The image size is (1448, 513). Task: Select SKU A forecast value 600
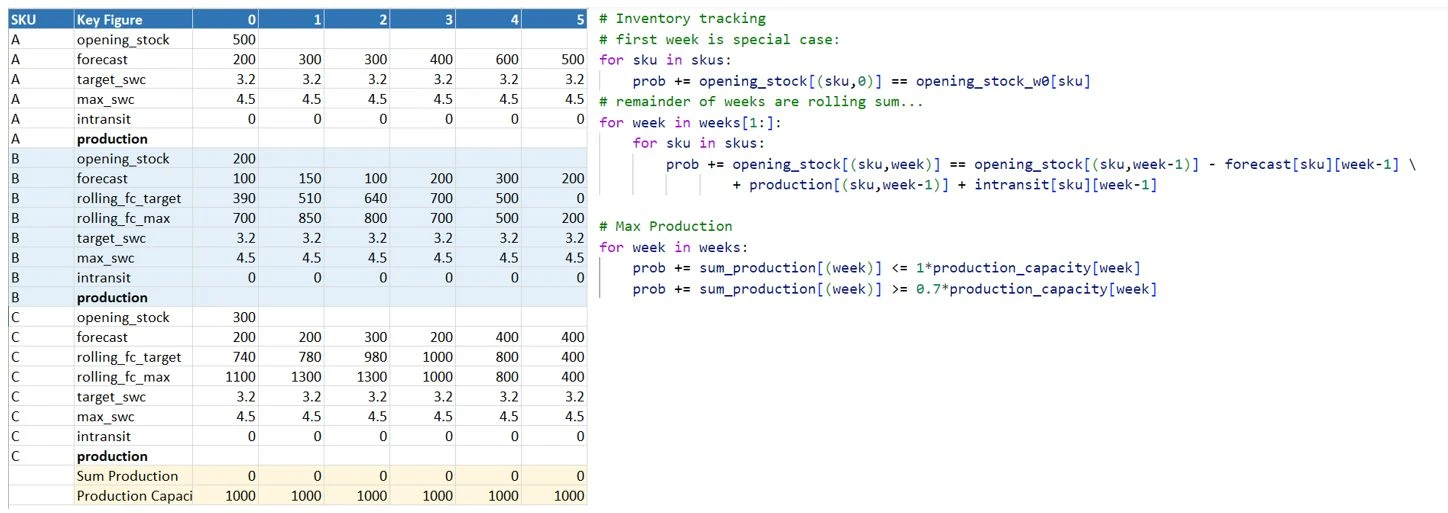(488, 60)
